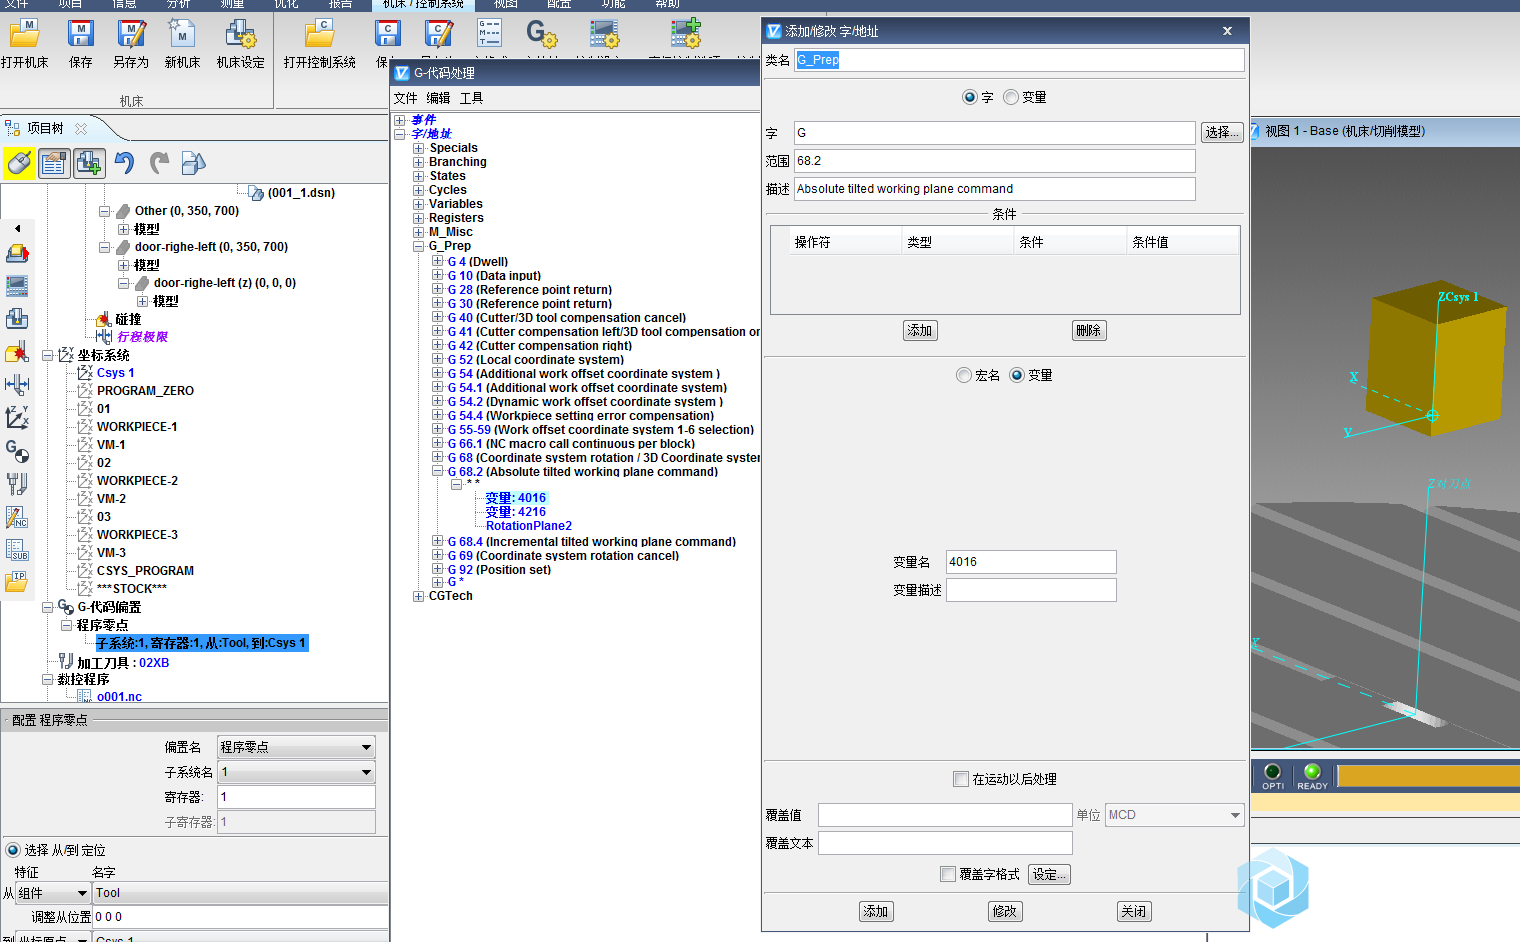Click the 修改 button at dialog bottom

1005,911
